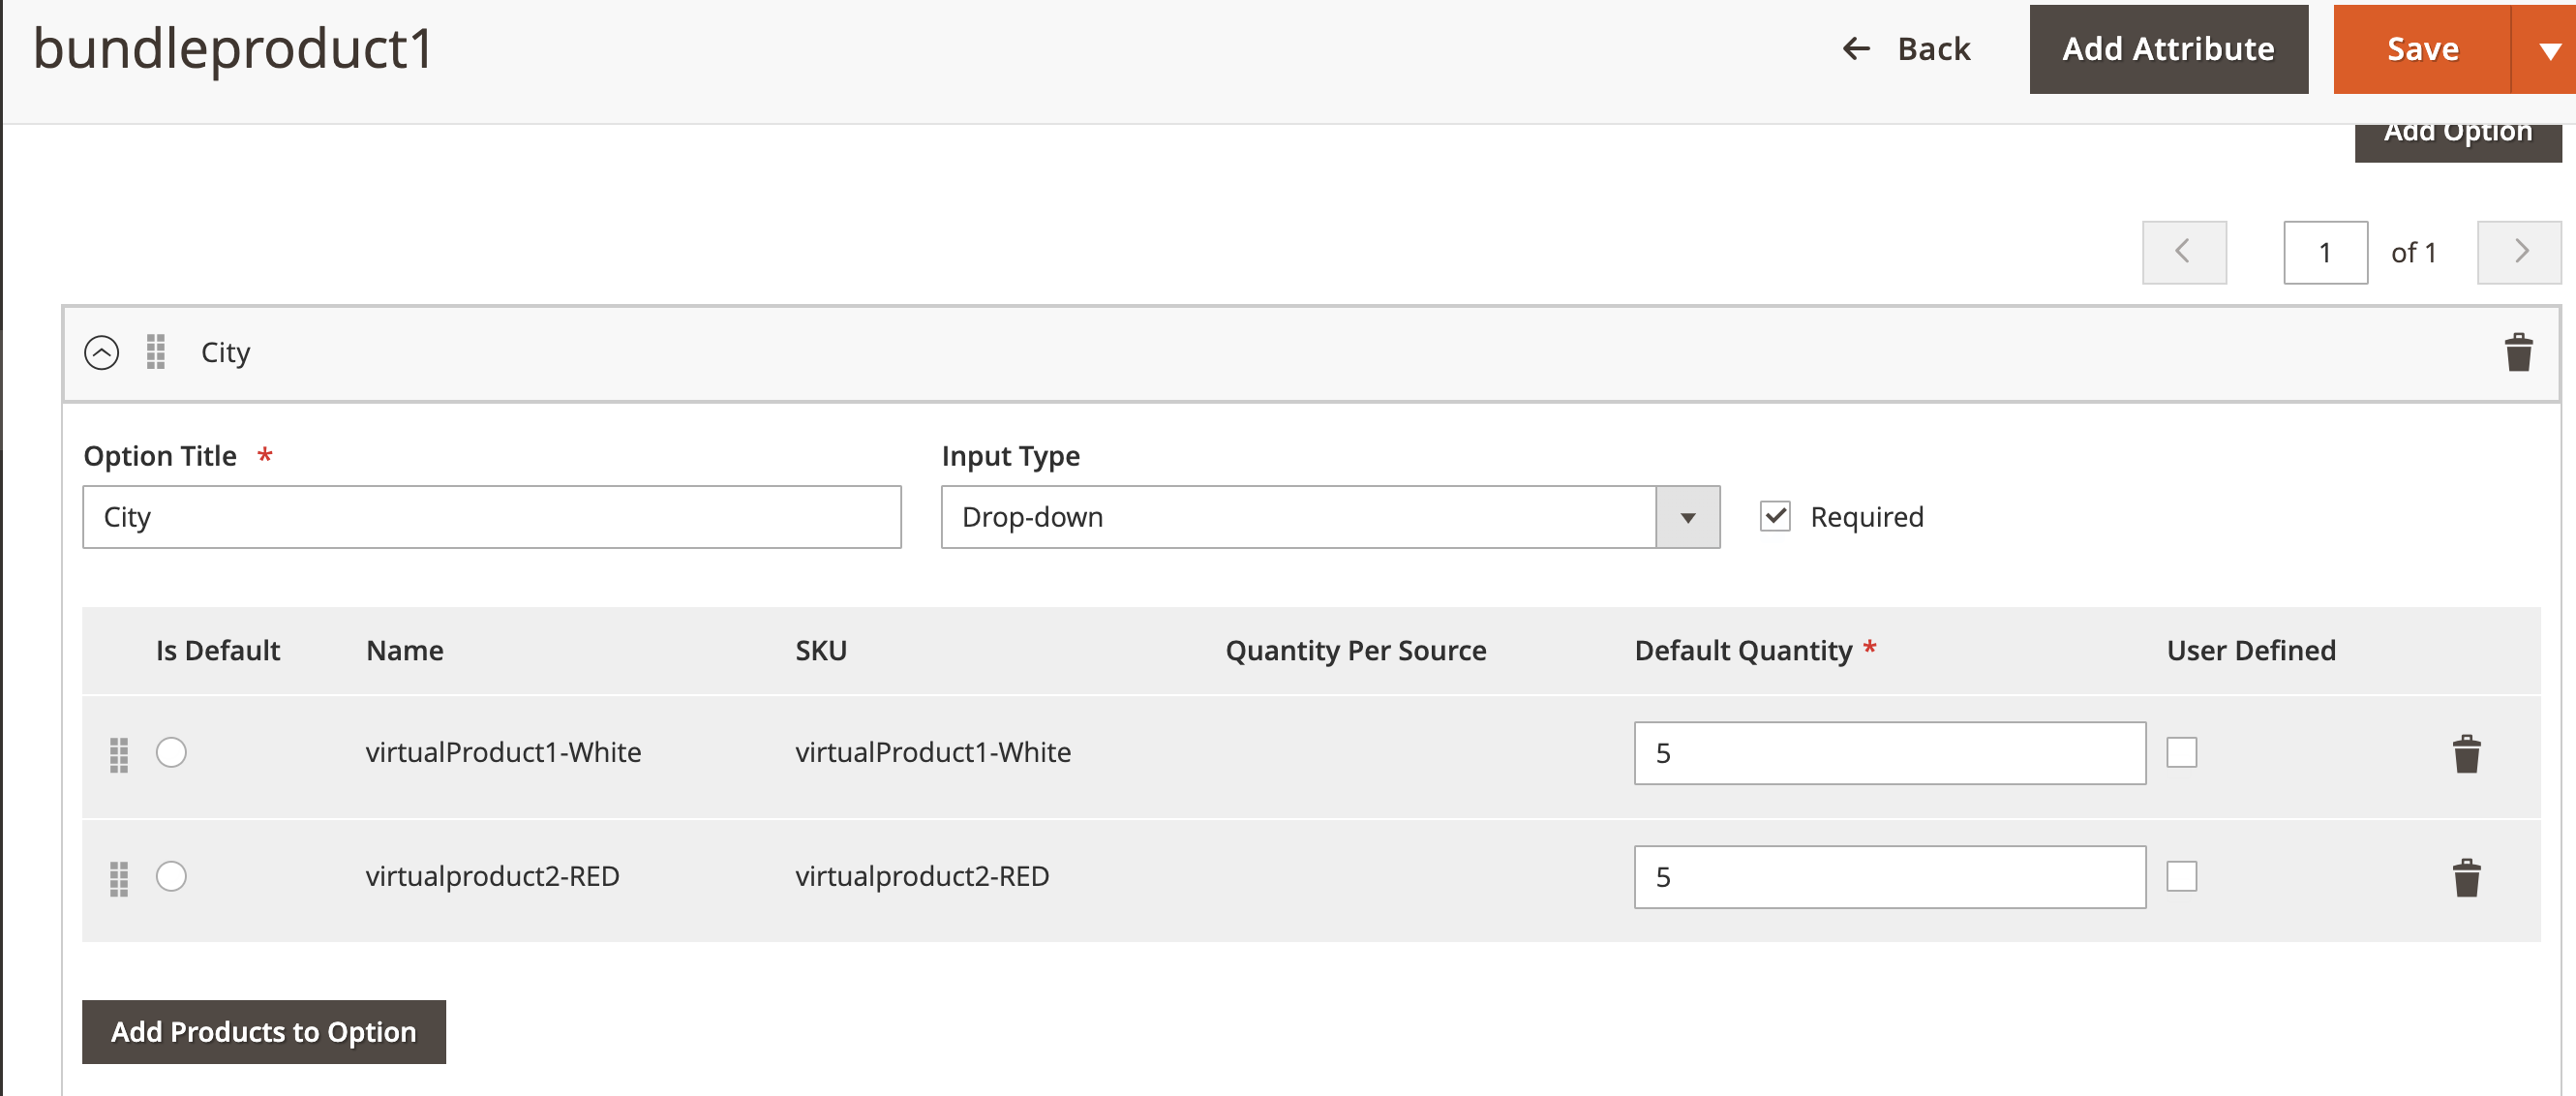Click the Add Attribute button
2576x1096 pixels.
pos(2167,49)
